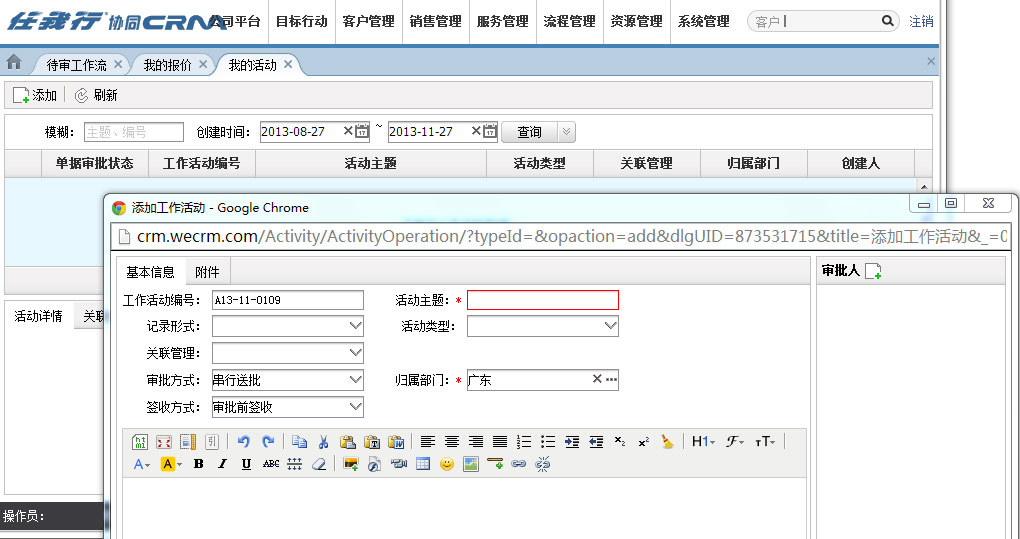Click the 查询 search button

pyautogui.click(x=529, y=132)
